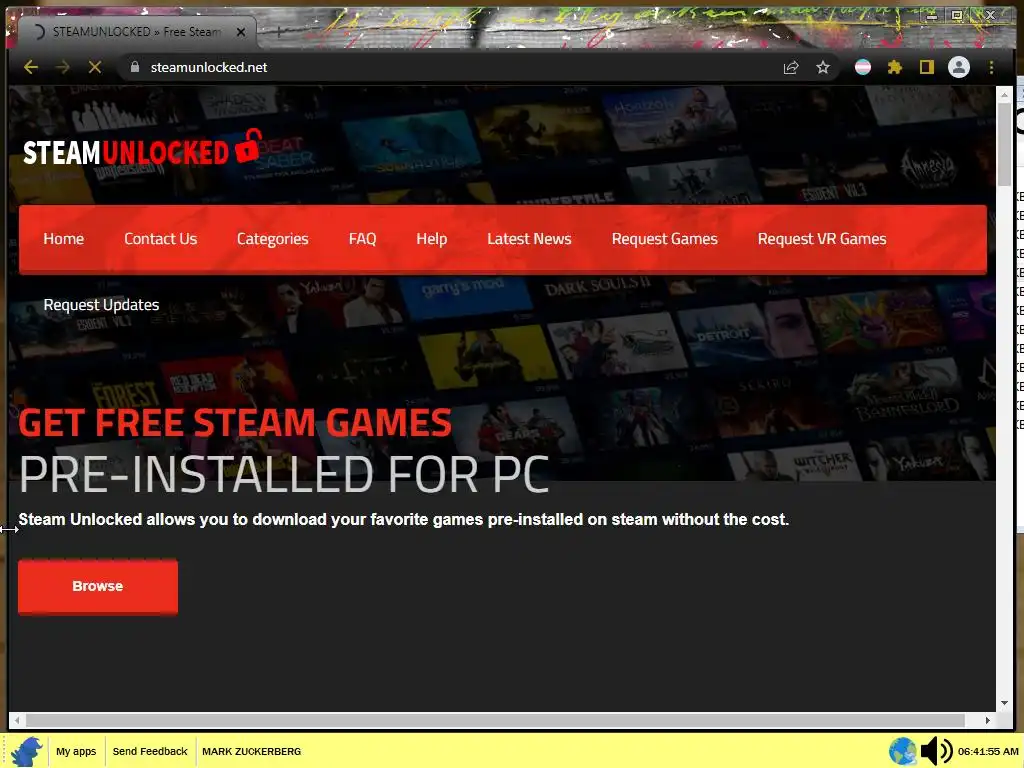Screen dimensions: 1024x768
Task: Close the STEAMUNLOCKED tab
Action: click(241, 32)
